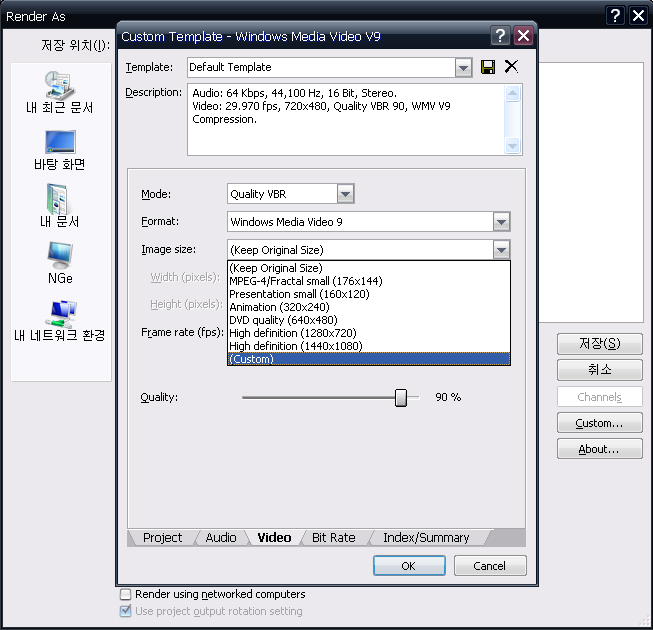
Task: Click the 취소 cancel button in Render As
Action: (x=600, y=370)
